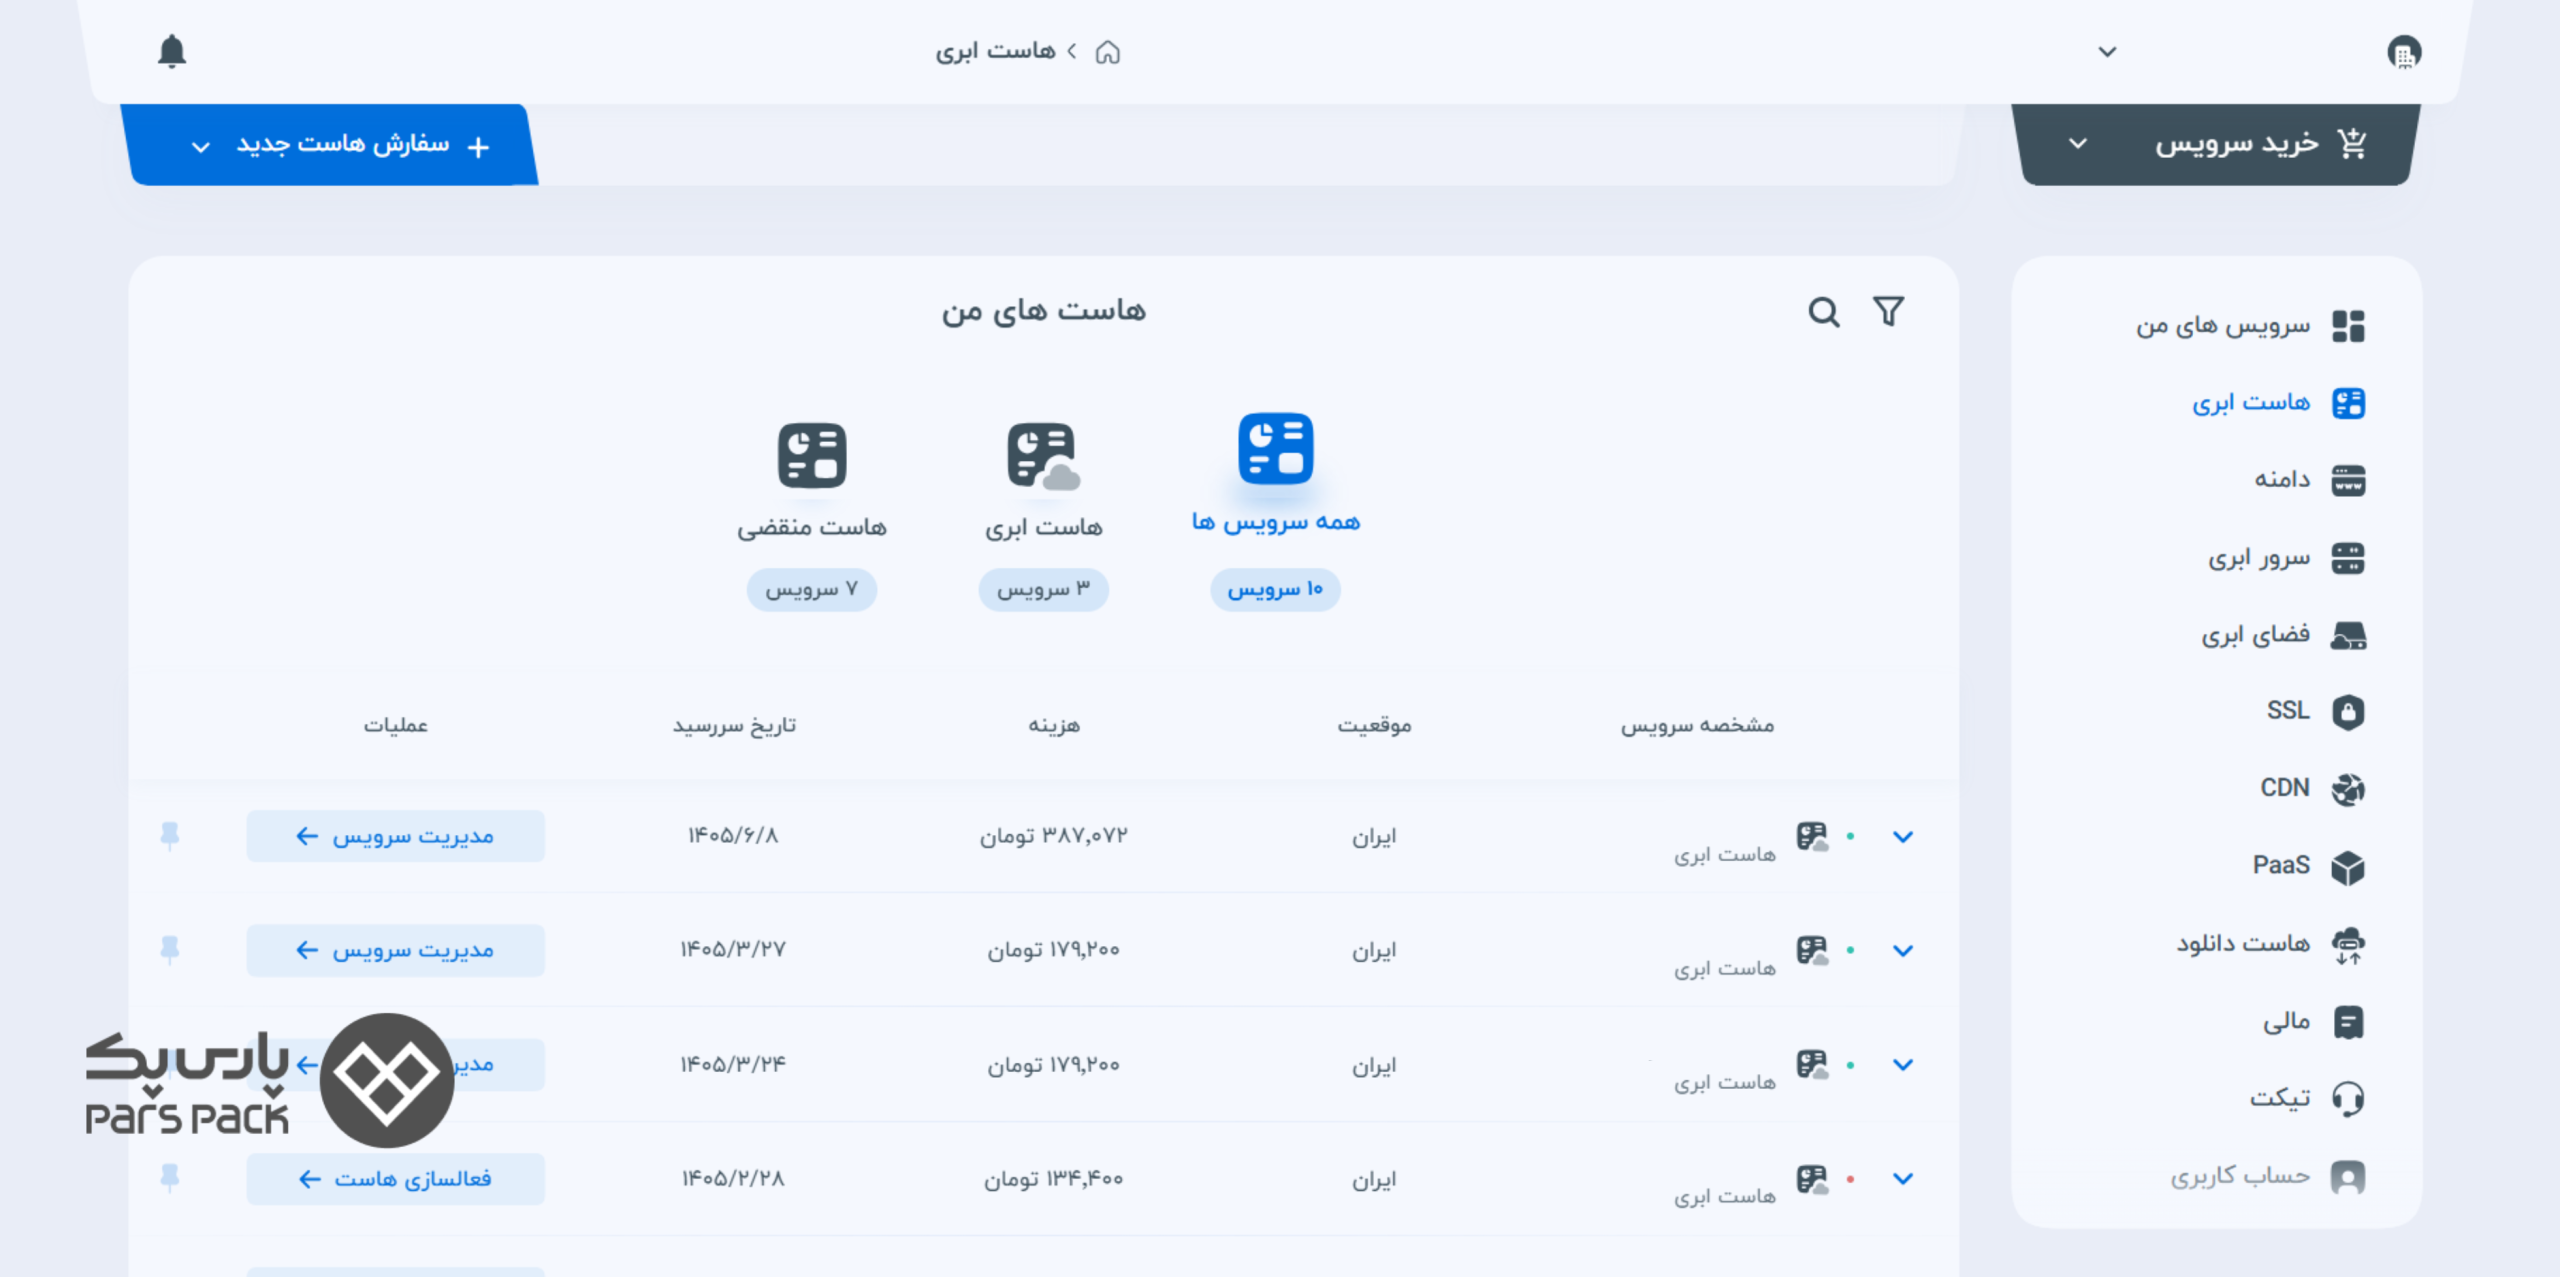Expand the row expiring ۱۴۰۵/۳/۲۴
2560x1277 pixels.
(x=1903, y=1065)
